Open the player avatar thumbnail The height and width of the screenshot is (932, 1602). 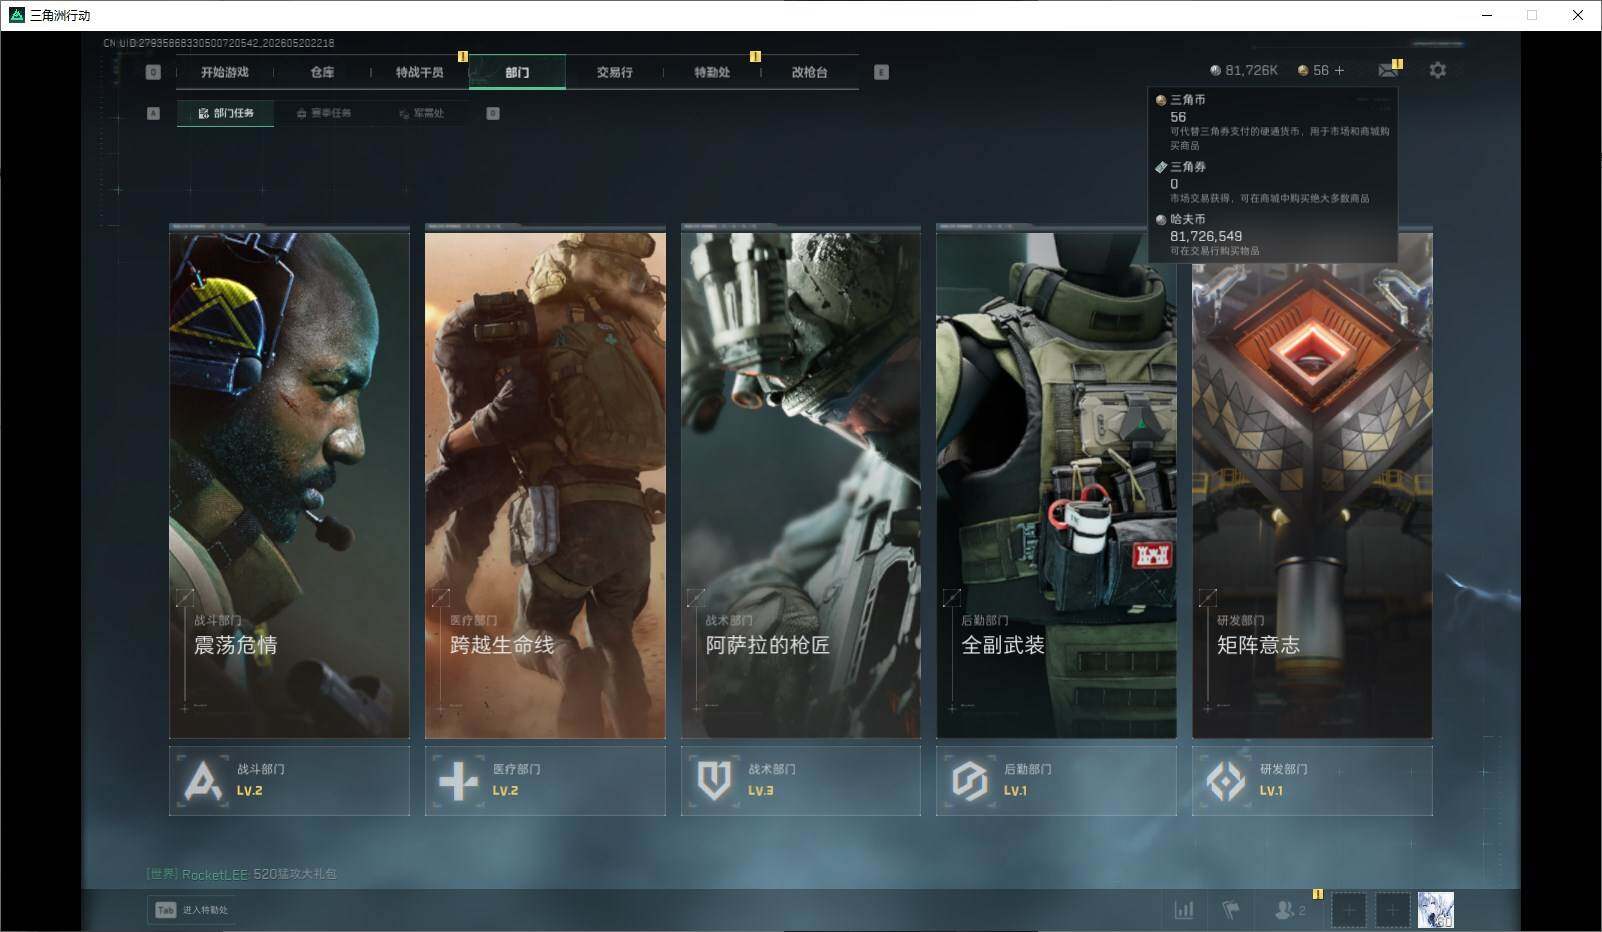pyautogui.click(x=1436, y=910)
